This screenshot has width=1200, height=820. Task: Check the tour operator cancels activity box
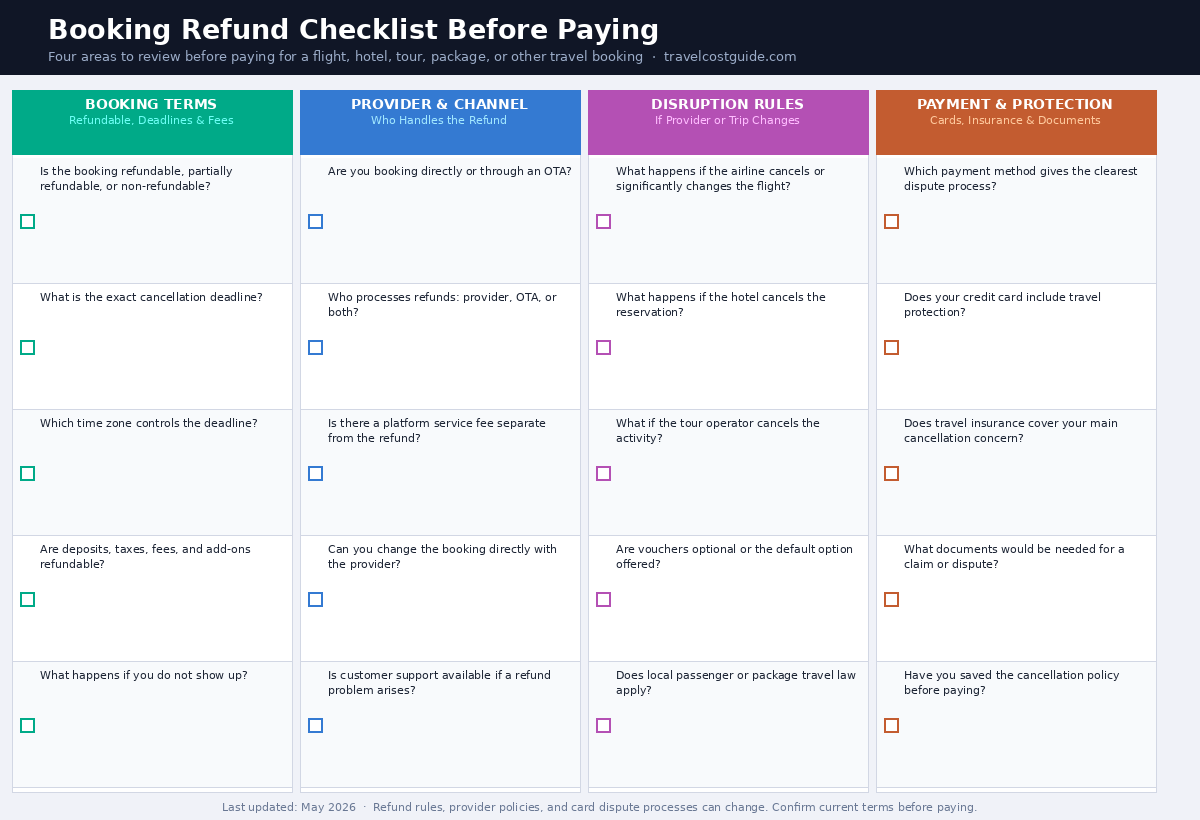[x=603, y=474]
